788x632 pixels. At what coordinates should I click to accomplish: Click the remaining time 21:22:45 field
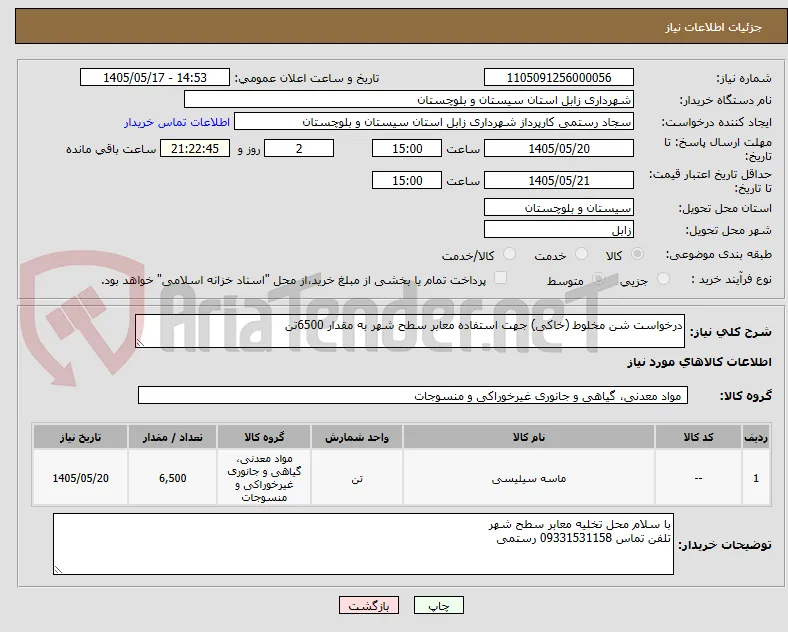click(x=195, y=148)
